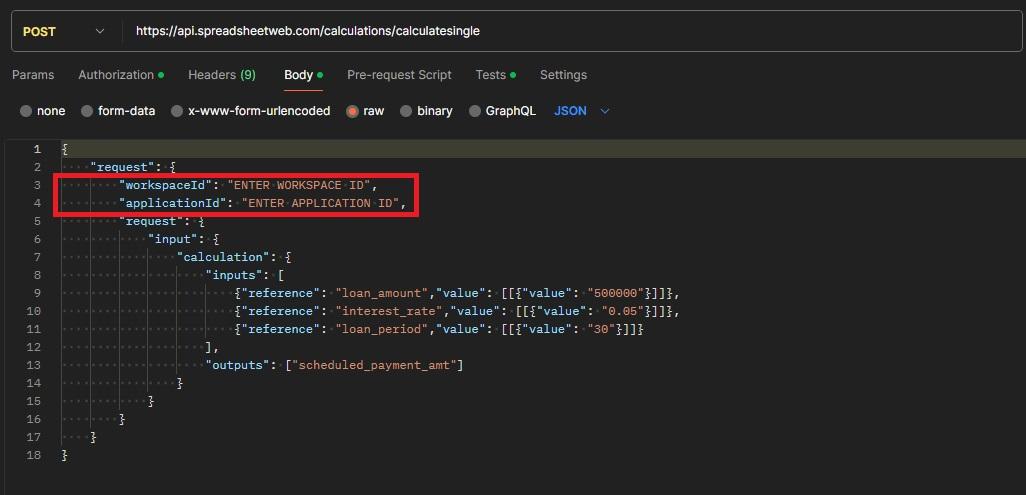Click the "inputs" key on line 8
The height and width of the screenshot is (495, 1026).
[234, 275]
